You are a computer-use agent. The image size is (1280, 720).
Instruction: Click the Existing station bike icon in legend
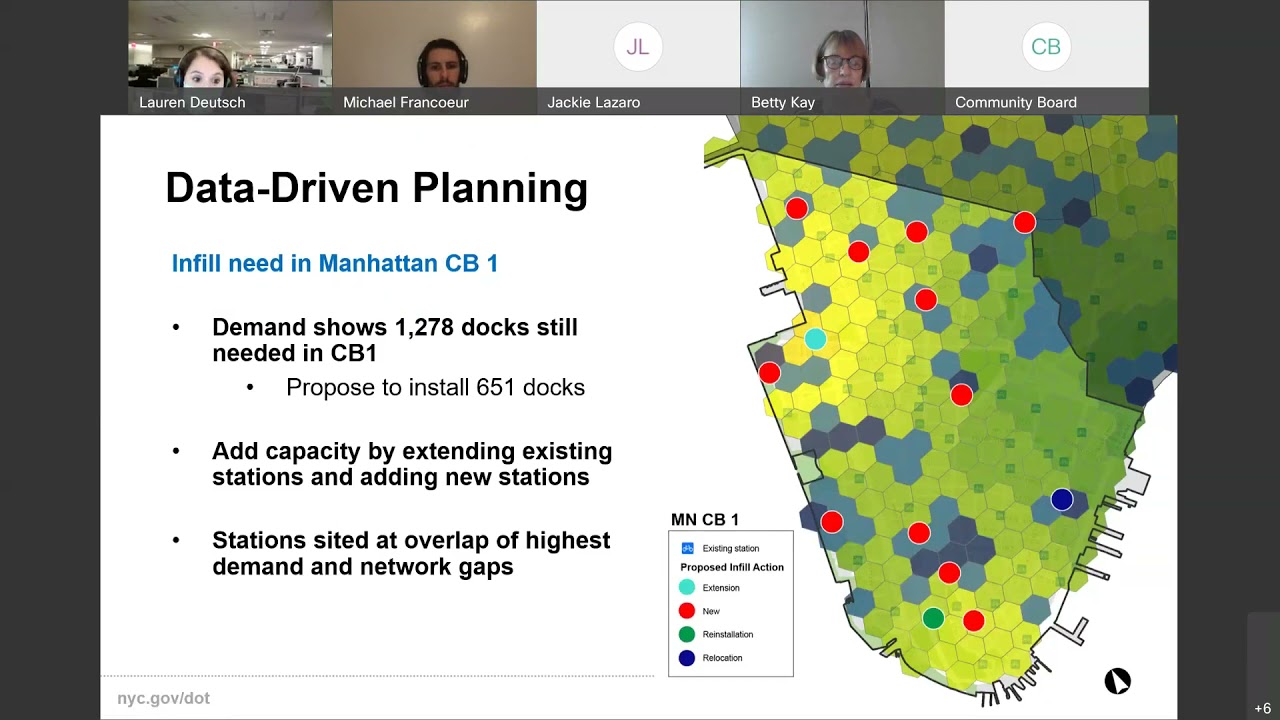pos(687,548)
